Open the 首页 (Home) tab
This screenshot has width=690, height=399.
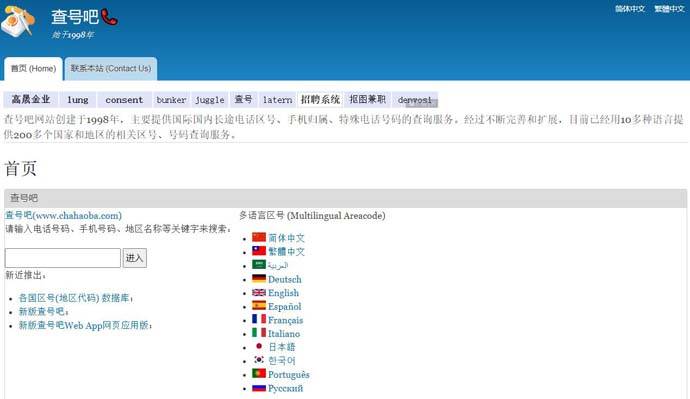click(33, 69)
